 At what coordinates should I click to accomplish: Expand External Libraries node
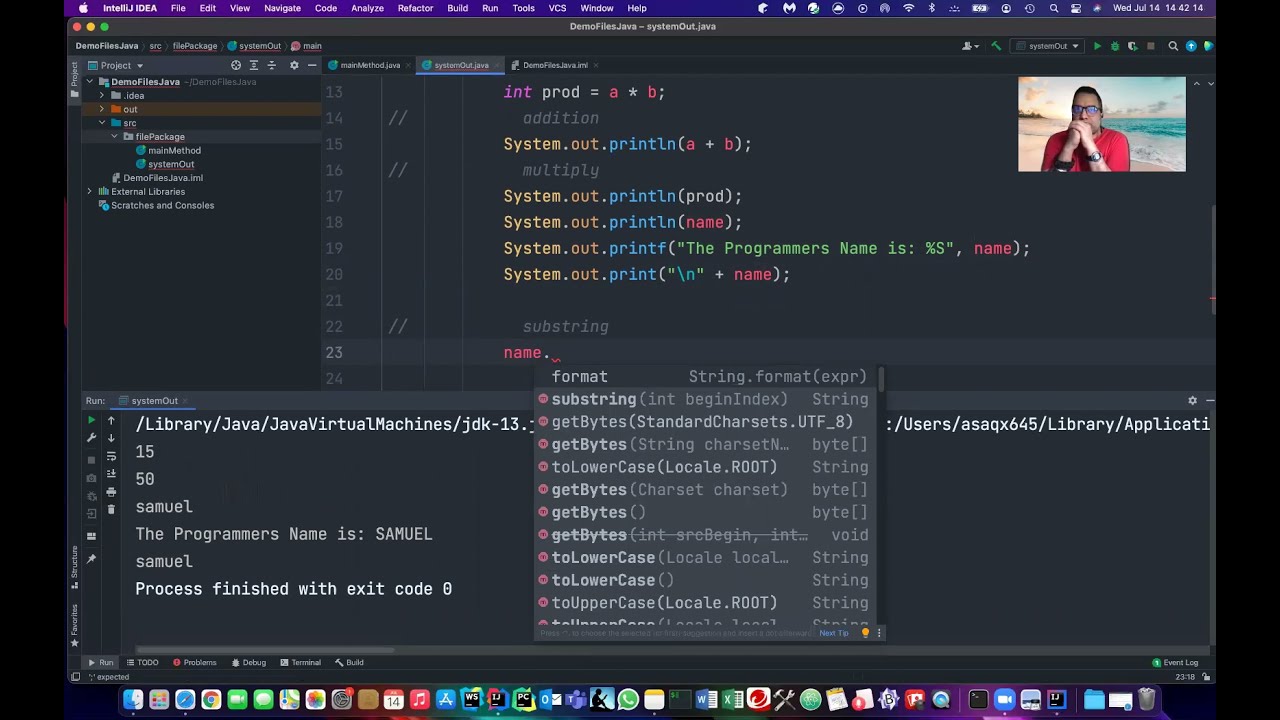click(x=90, y=191)
